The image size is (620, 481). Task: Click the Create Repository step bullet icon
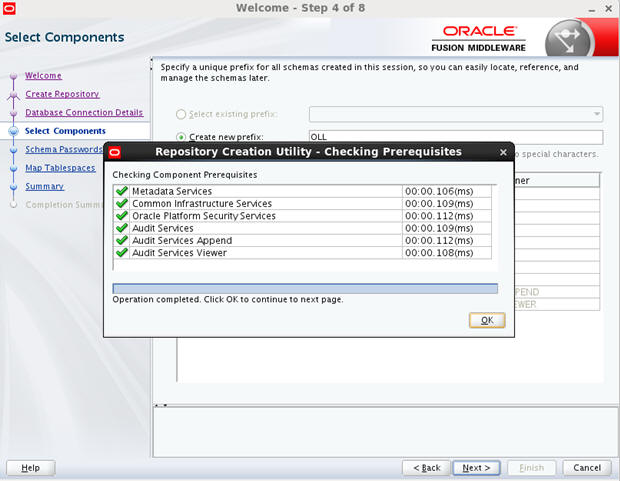click(x=13, y=95)
